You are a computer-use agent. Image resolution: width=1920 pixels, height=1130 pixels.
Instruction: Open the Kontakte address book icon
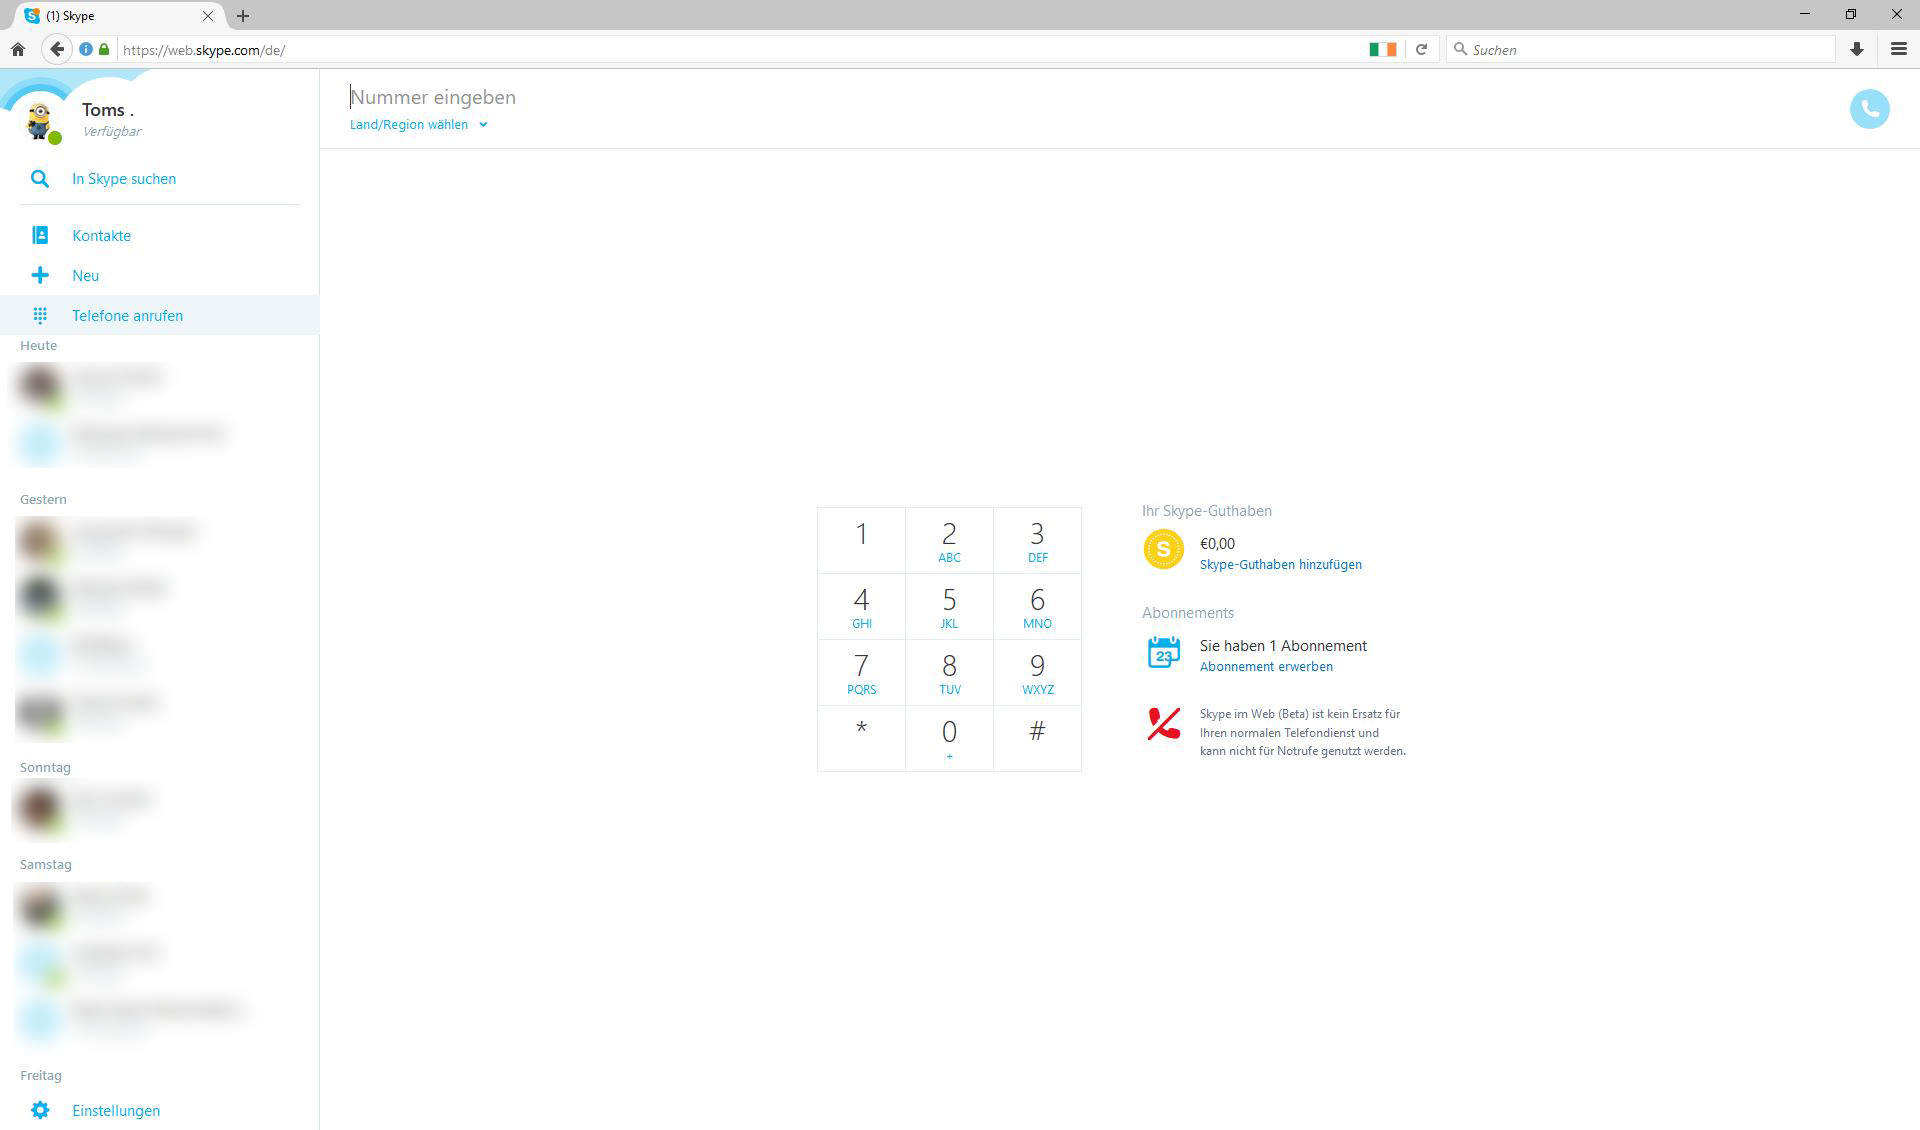[40, 235]
